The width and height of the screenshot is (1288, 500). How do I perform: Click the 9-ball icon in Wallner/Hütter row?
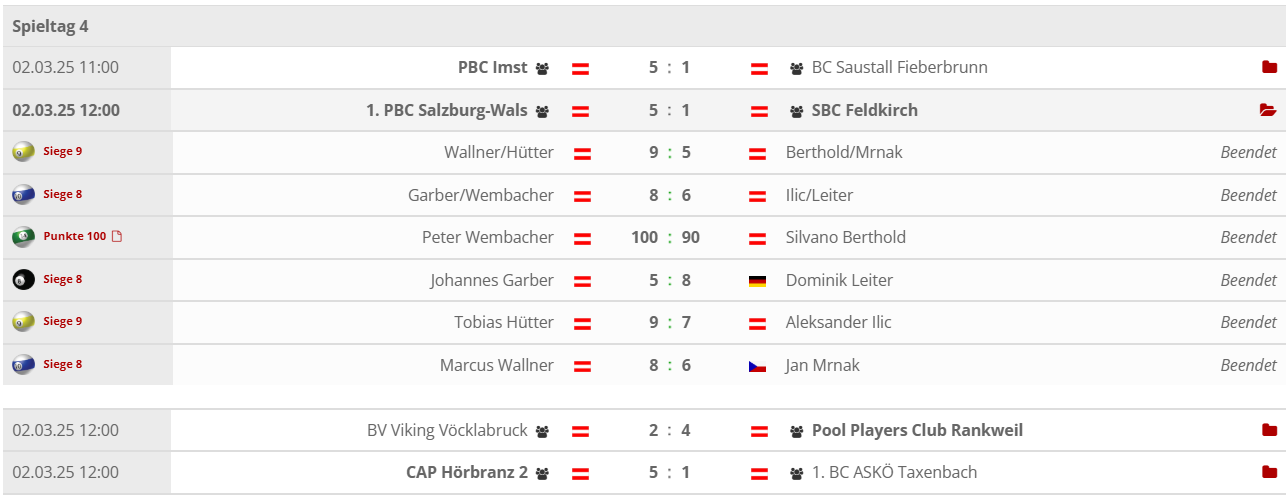coord(23,152)
